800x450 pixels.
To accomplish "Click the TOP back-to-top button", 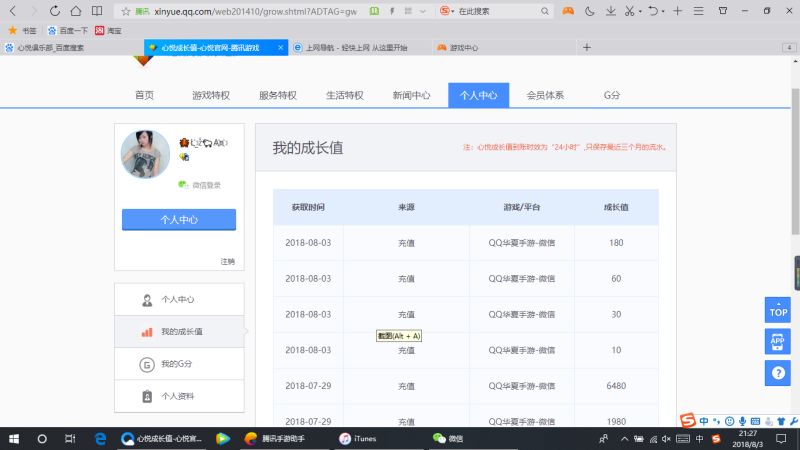I will tap(777, 310).
